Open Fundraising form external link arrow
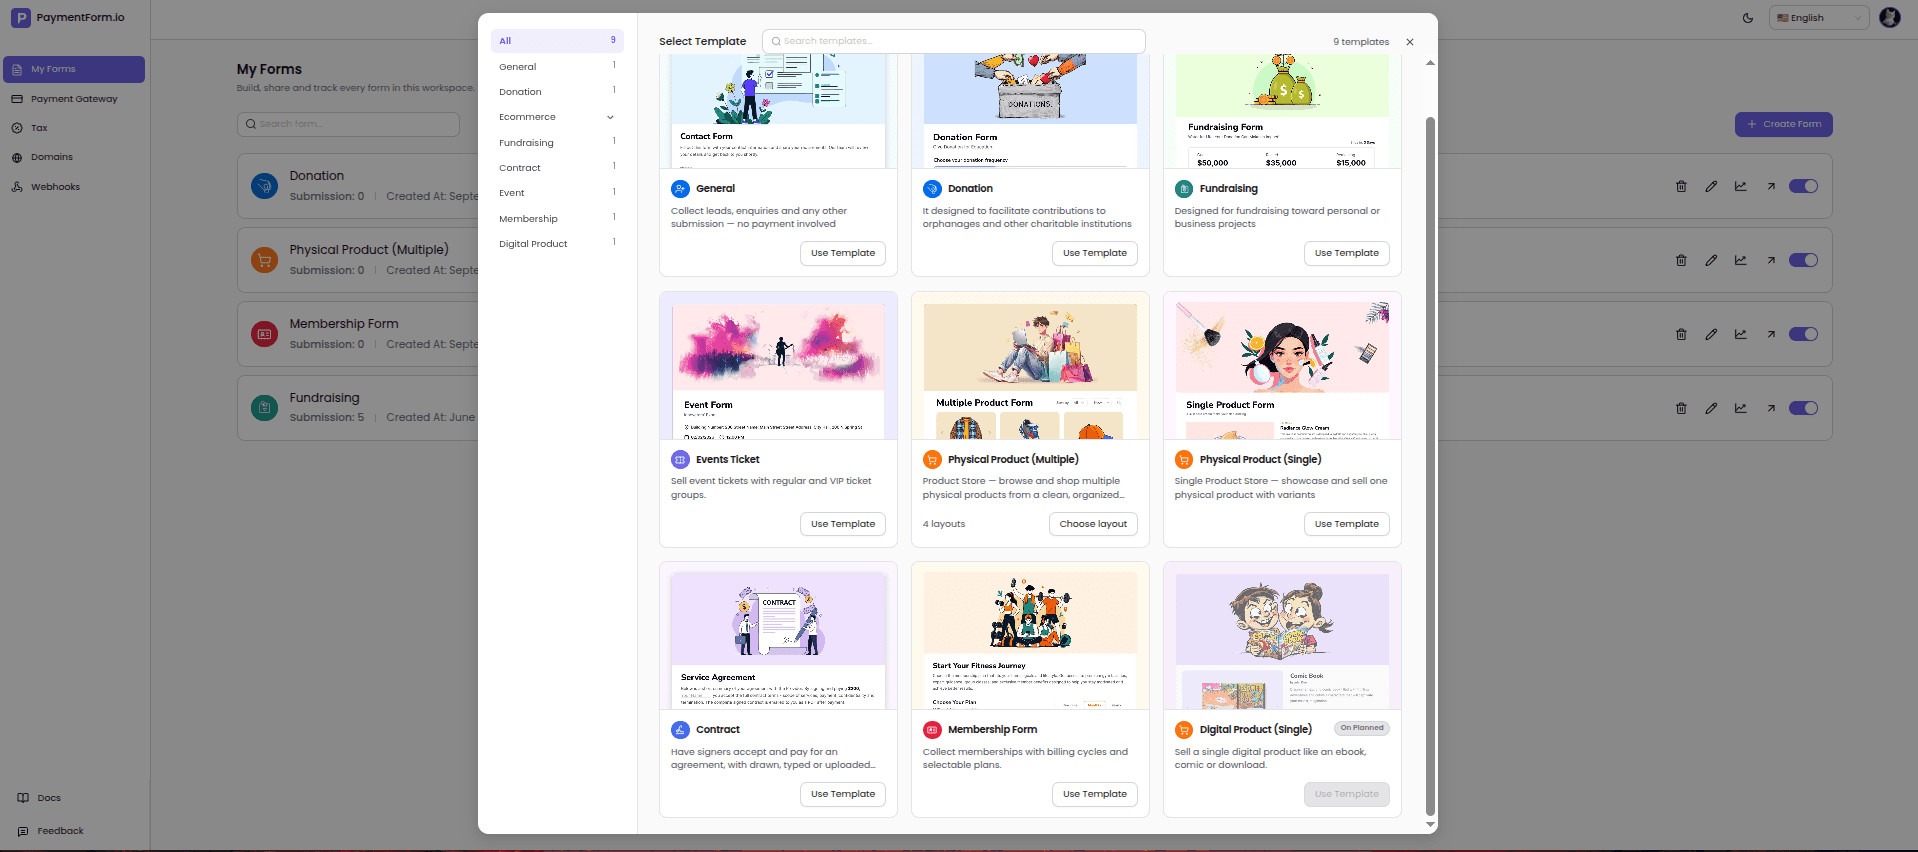 pyautogui.click(x=1771, y=408)
